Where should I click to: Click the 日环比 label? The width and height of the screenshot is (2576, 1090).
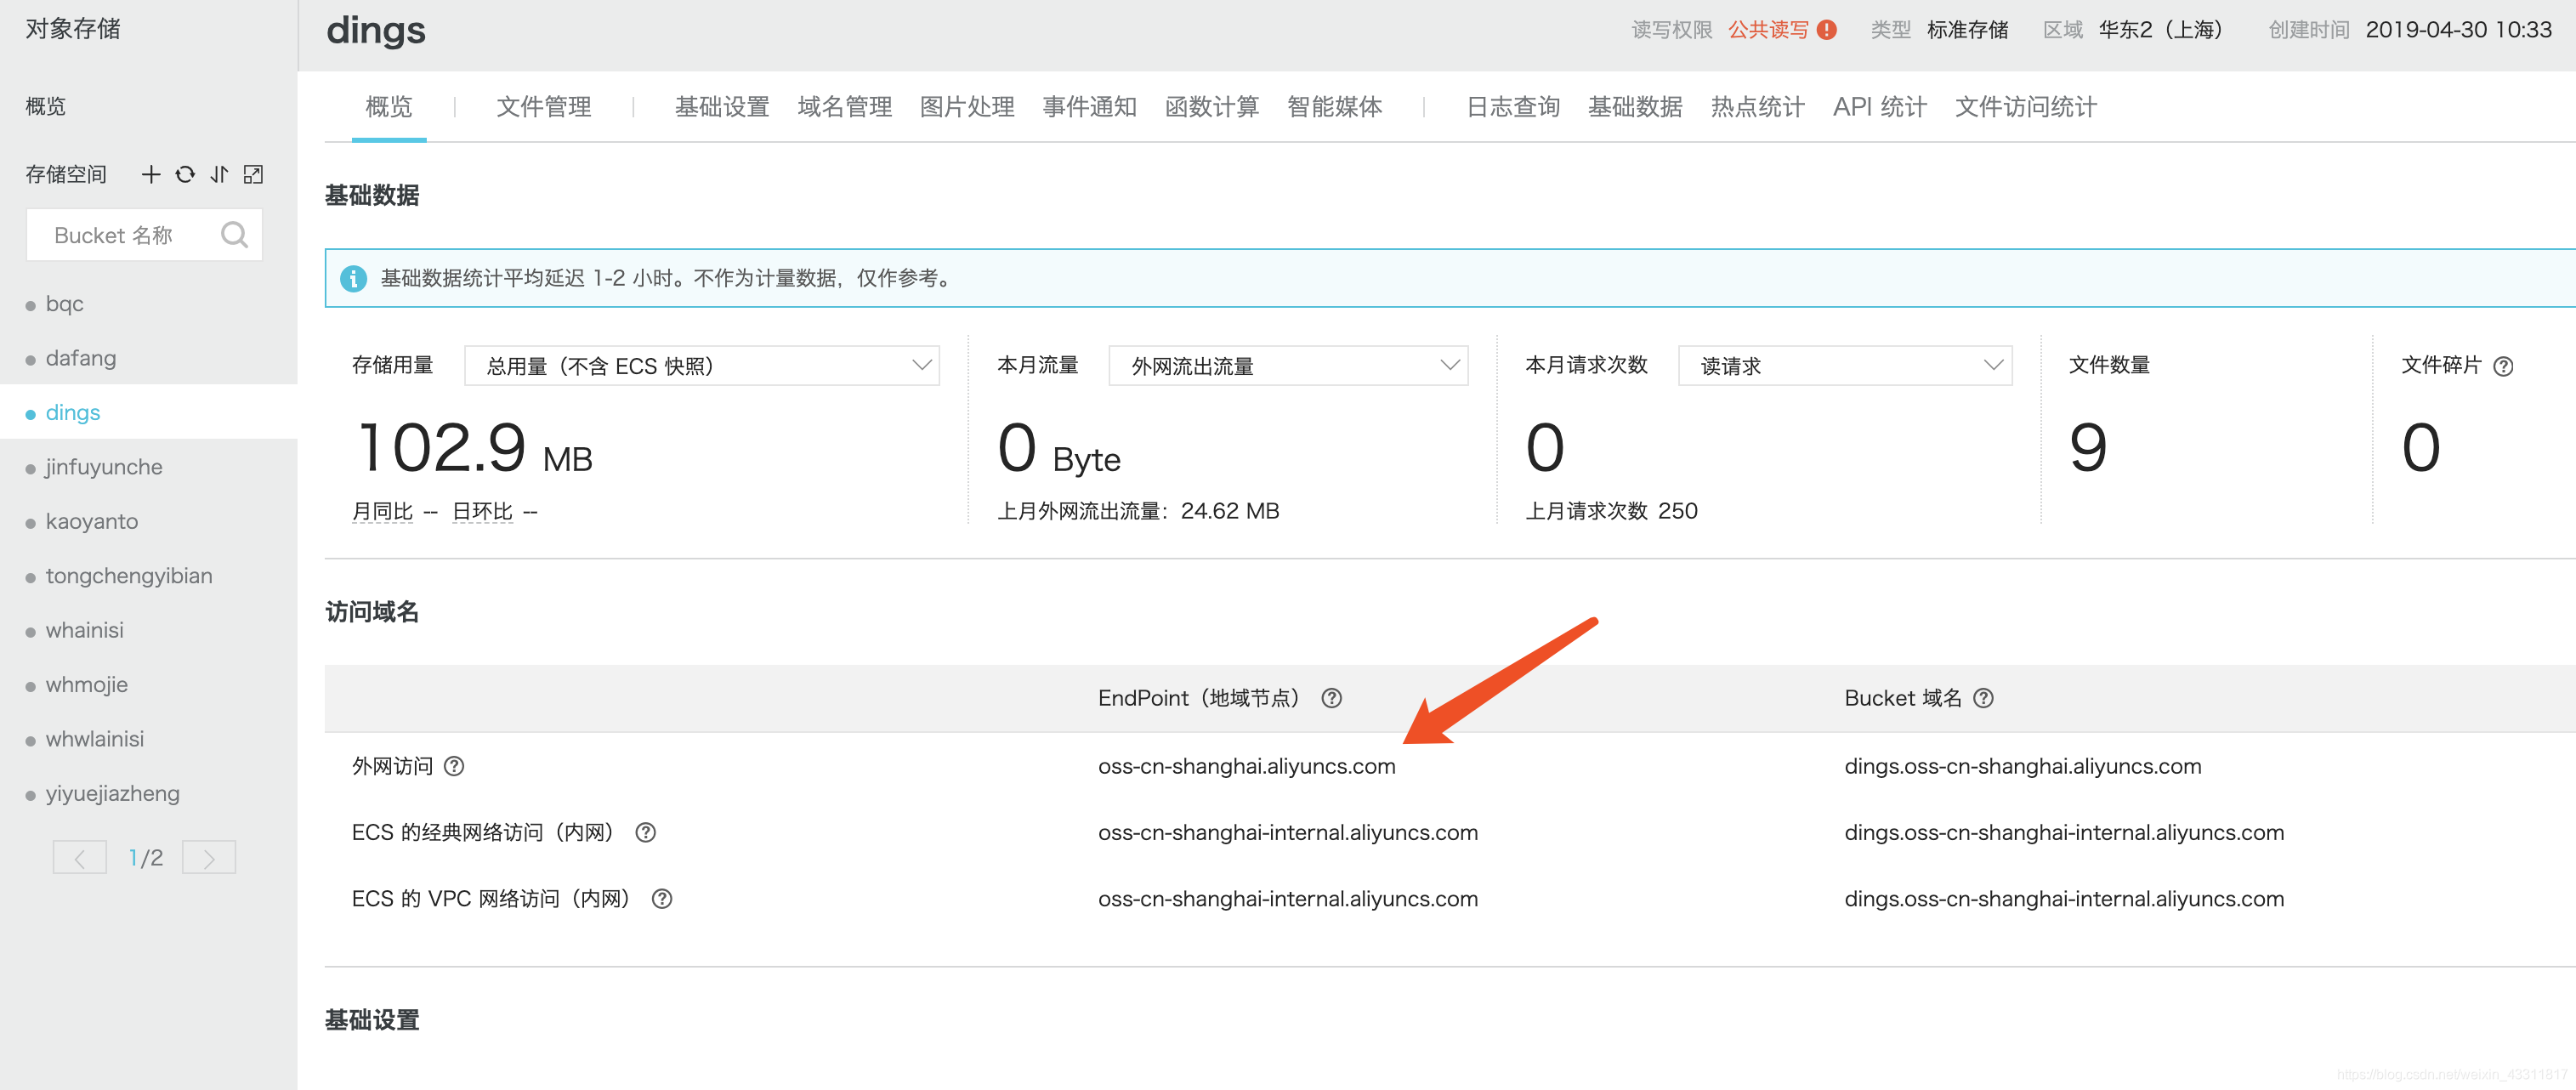pyautogui.click(x=482, y=512)
